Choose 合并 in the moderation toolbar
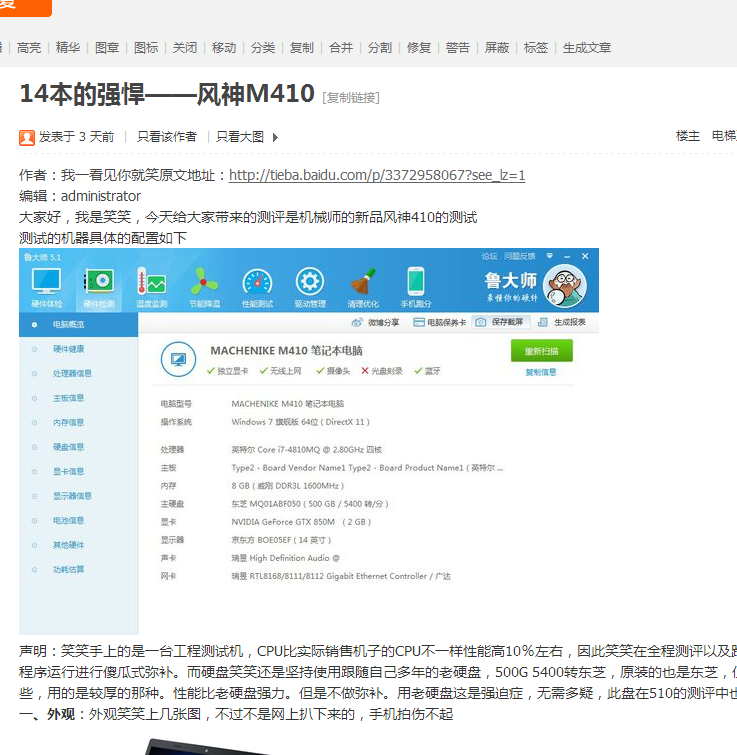The width and height of the screenshot is (737, 755). click(341, 48)
